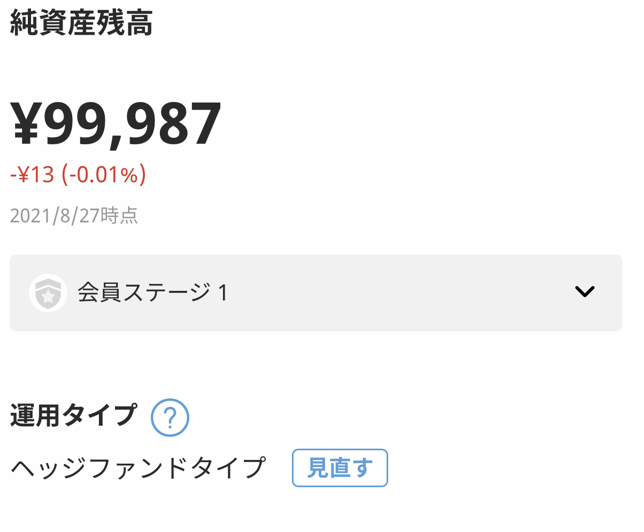Click the 純資産残高 heading
The width and height of the screenshot is (644, 532).
(x=81, y=23)
